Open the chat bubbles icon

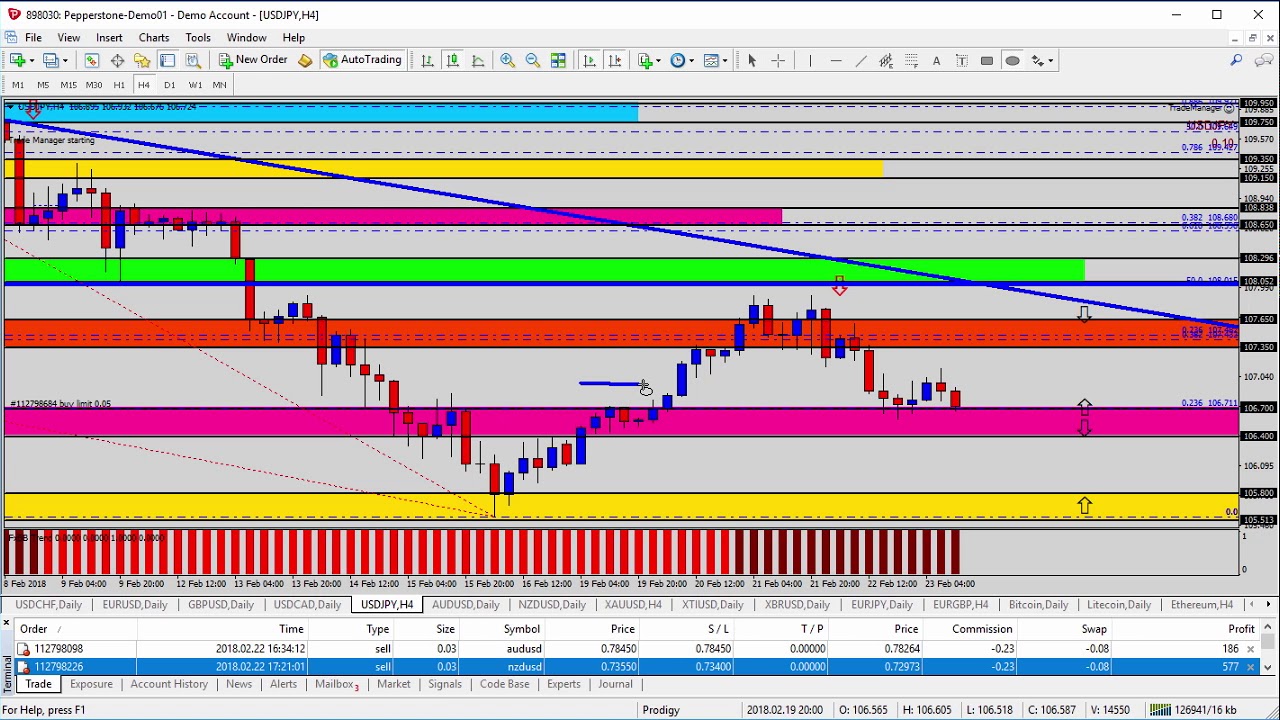pos(1264,60)
